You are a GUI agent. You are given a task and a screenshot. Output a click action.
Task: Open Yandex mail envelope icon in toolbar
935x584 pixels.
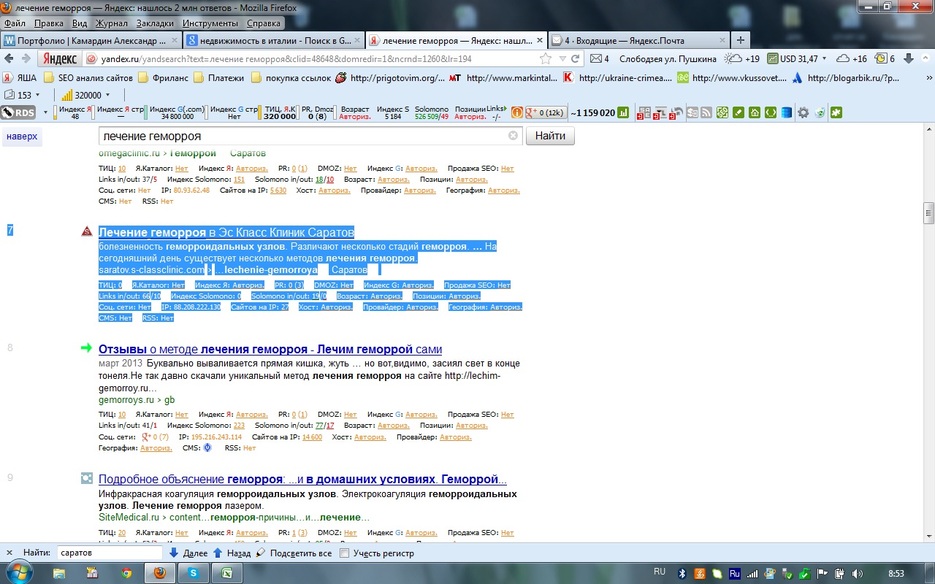[596, 58]
